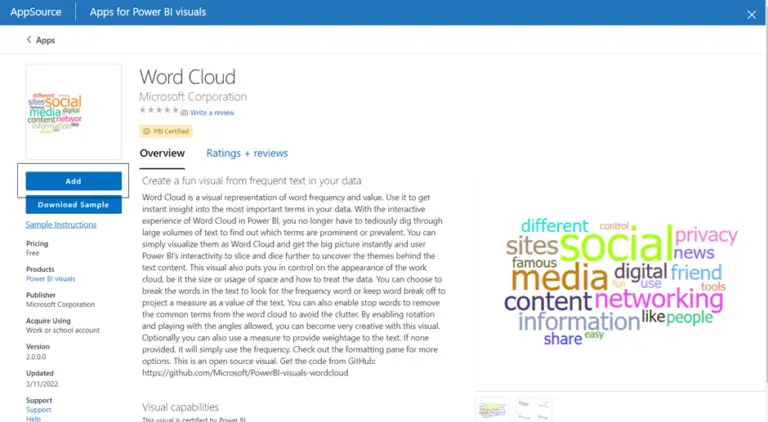The width and height of the screenshot is (768, 422).
Task: Click the Support link in the sidebar
Action: click(38, 410)
